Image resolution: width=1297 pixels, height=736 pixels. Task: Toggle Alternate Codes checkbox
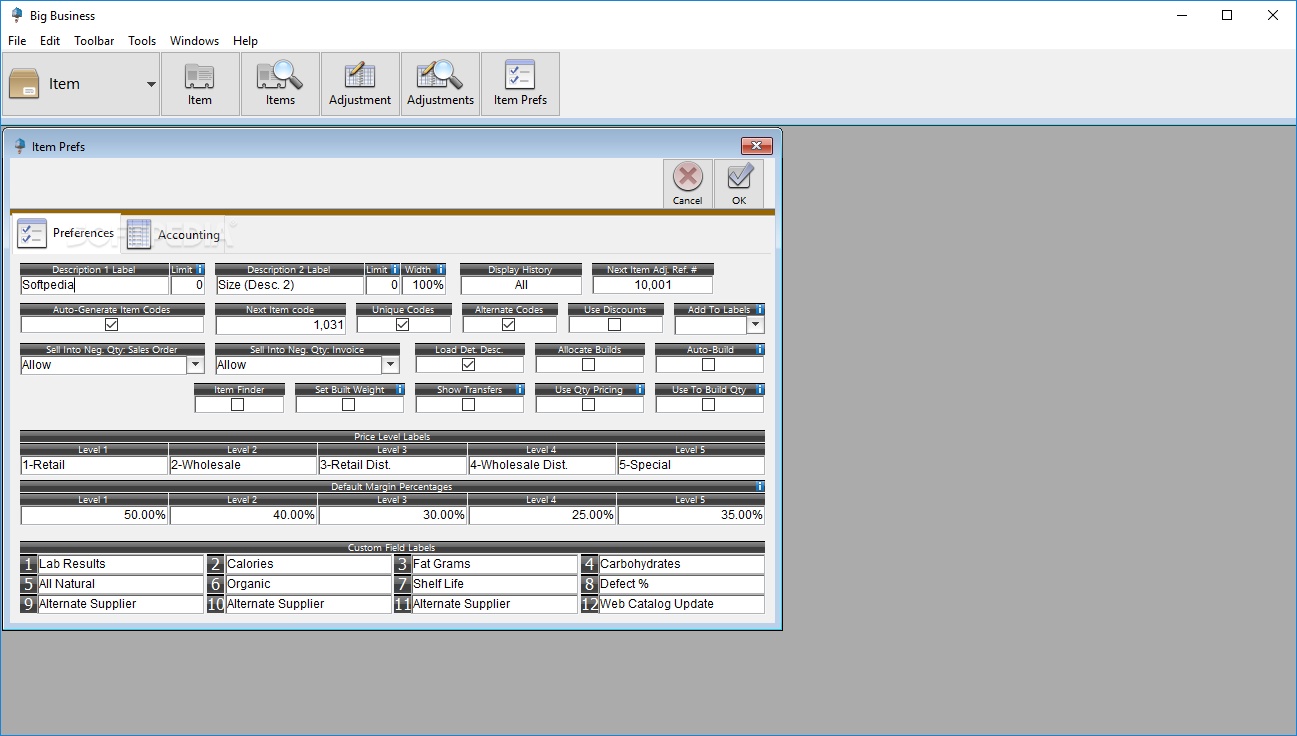point(508,325)
